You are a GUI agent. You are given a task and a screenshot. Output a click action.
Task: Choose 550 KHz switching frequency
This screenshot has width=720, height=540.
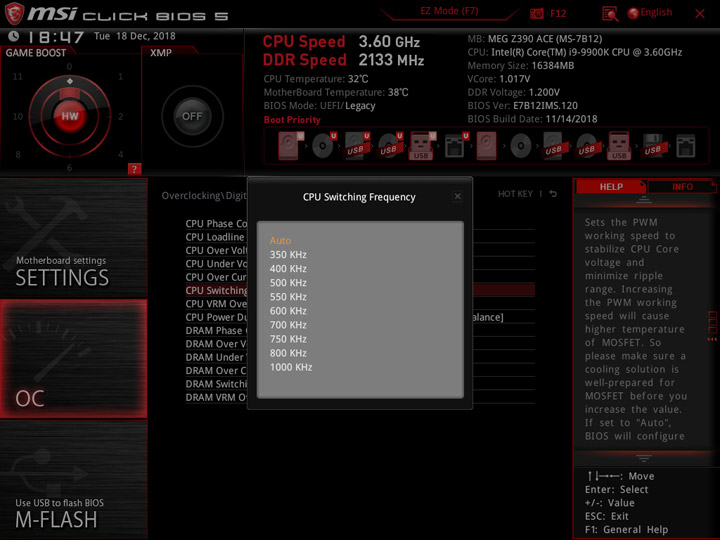click(288, 297)
